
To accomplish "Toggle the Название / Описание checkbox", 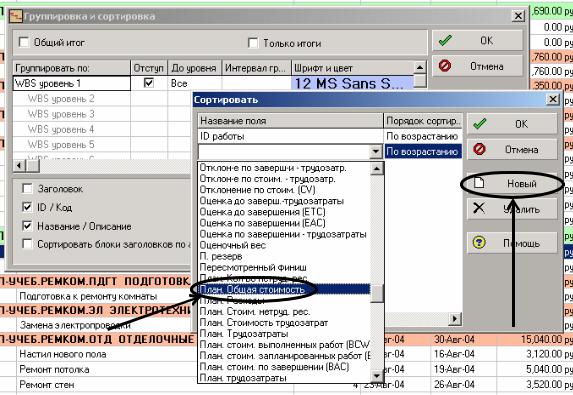I will pyautogui.click(x=27, y=226).
